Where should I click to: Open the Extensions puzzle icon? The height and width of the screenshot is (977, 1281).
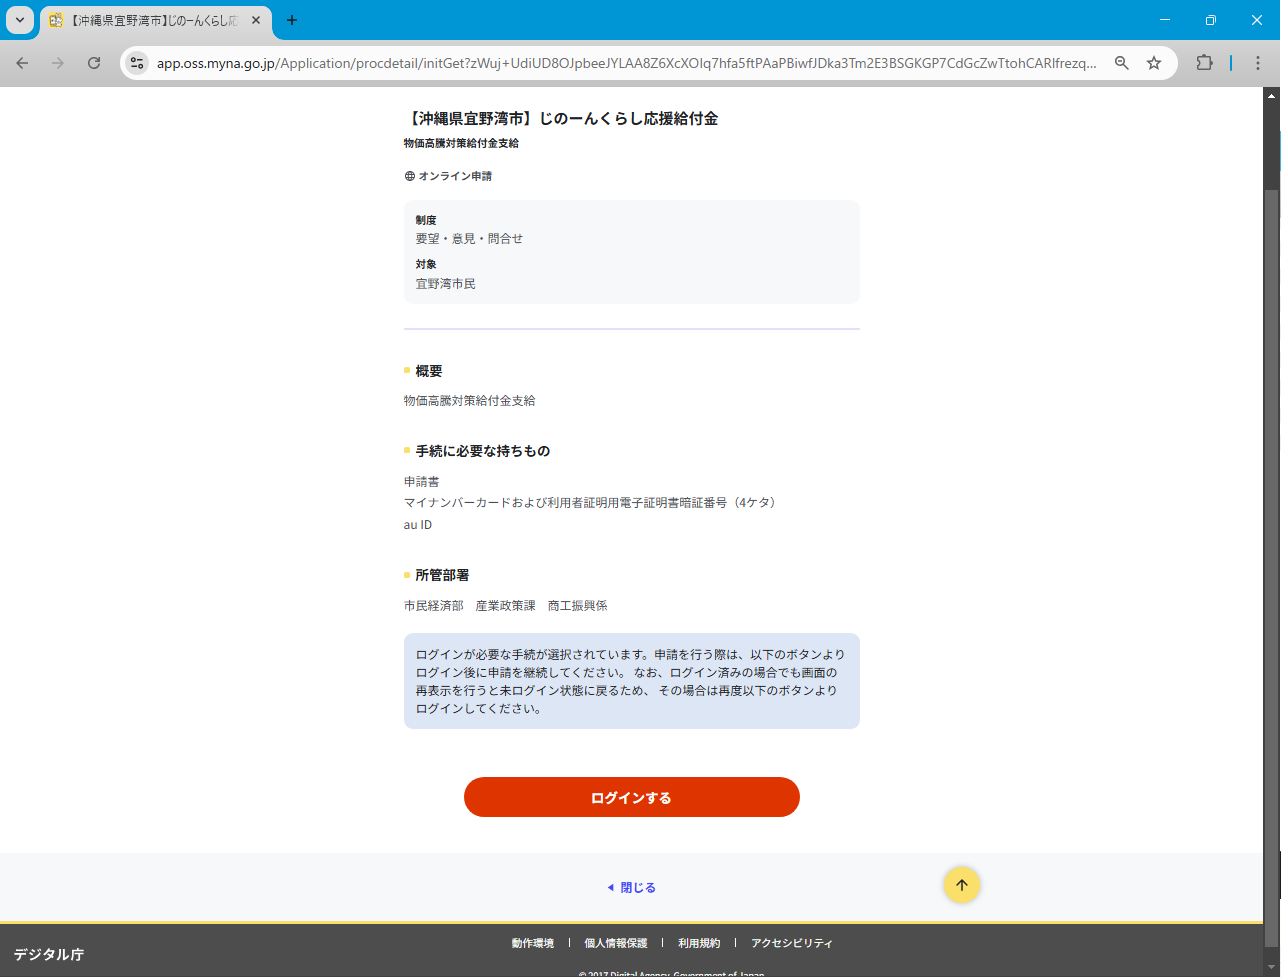pyautogui.click(x=1204, y=63)
